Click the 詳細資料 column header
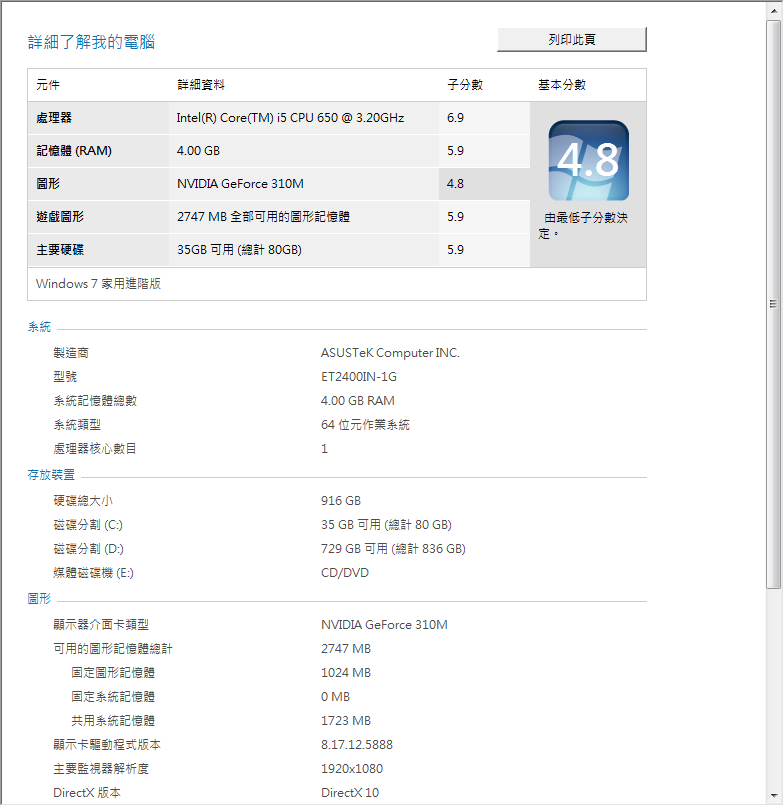The width and height of the screenshot is (784, 806). click(x=201, y=85)
